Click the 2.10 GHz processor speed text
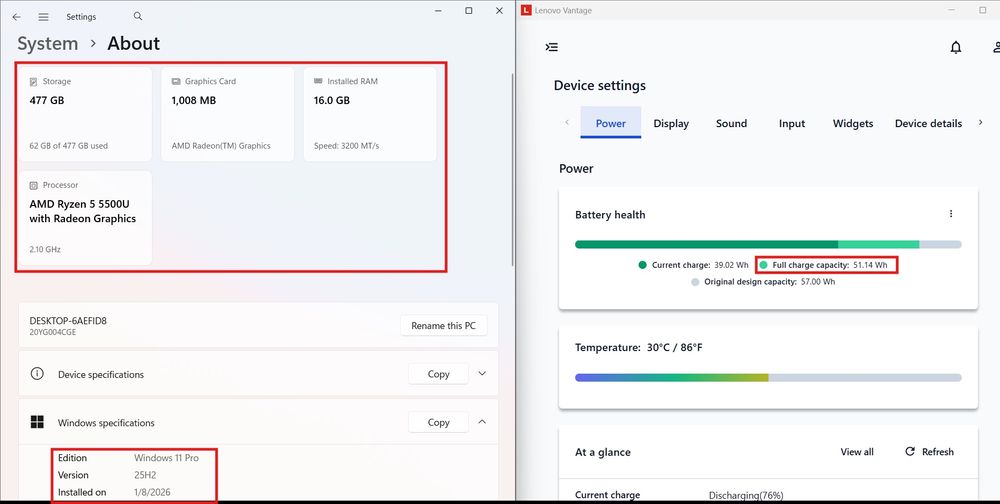This screenshot has width=1000, height=504. click(45, 249)
